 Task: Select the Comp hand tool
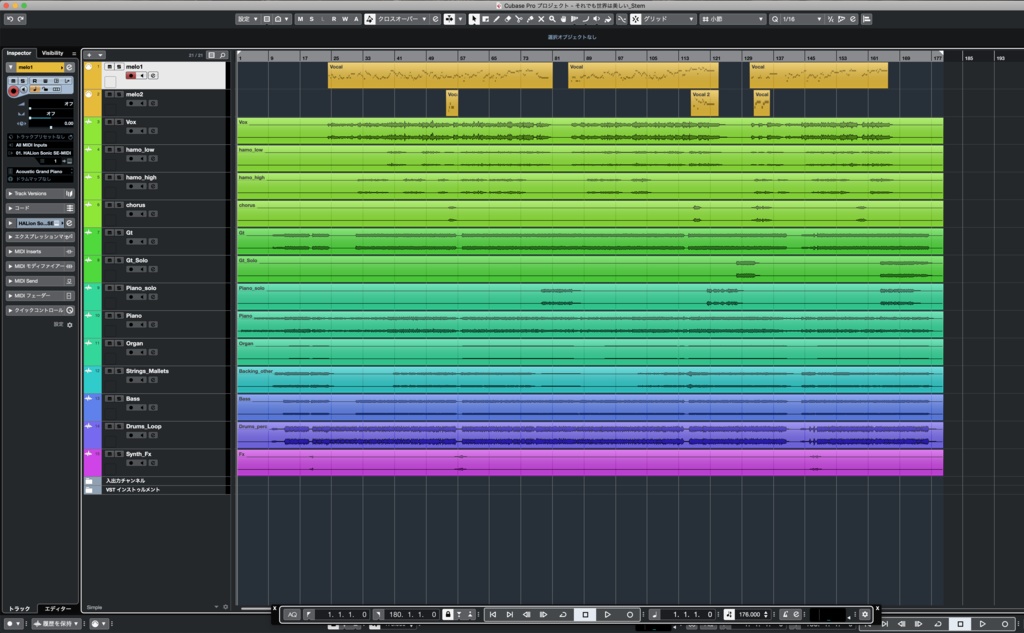tap(563, 19)
